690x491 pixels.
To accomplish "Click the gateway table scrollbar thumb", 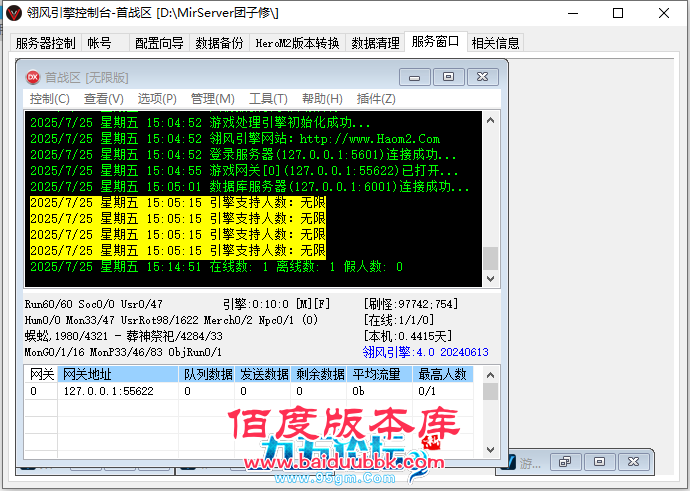I will pyautogui.click(x=491, y=392).
